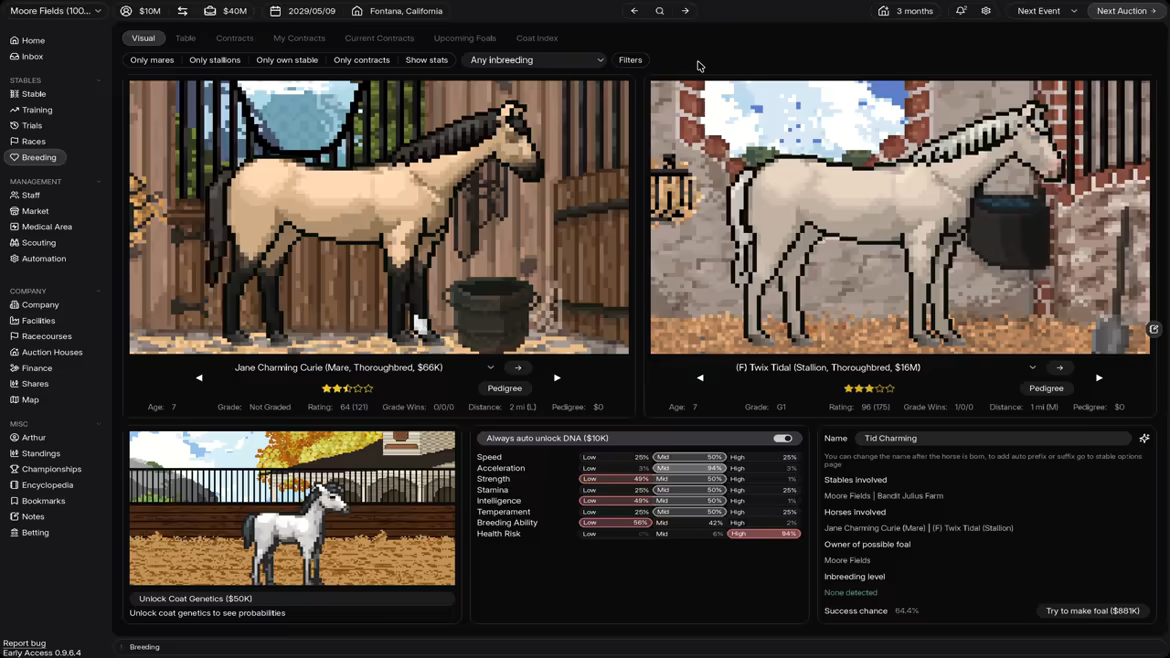Toggle the Only own stable filter

[287, 60]
